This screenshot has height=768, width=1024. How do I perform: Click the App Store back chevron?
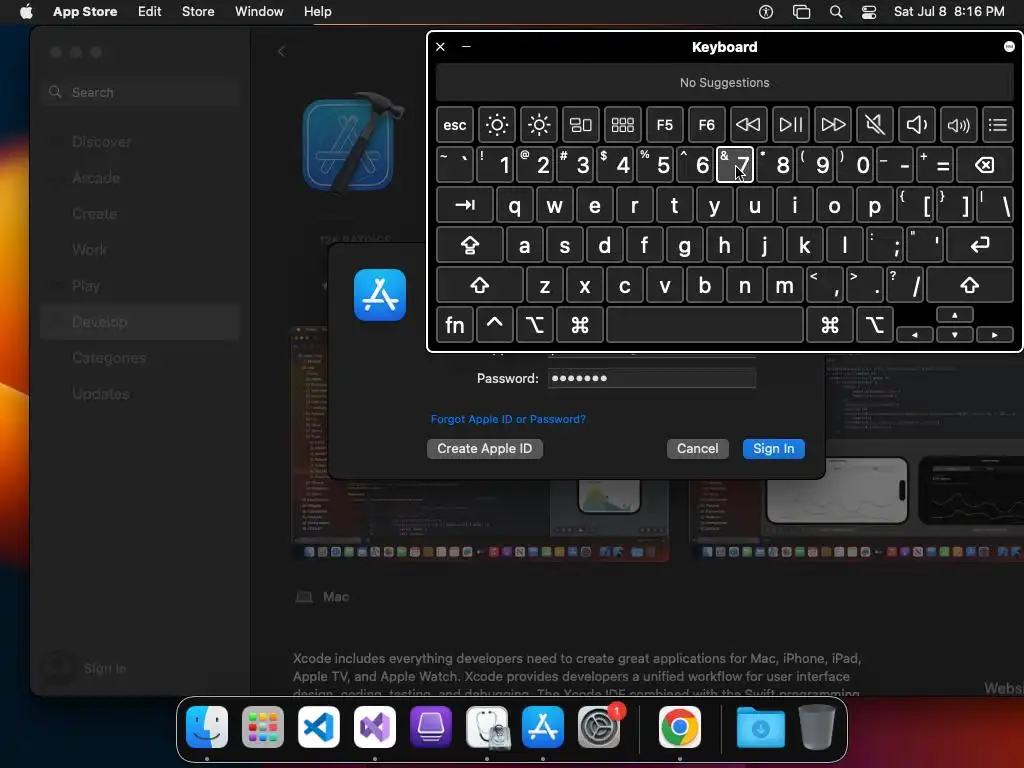281,52
